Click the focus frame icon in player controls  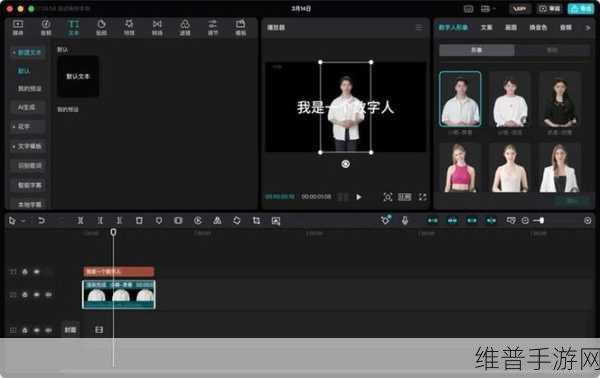(x=388, y=197)
